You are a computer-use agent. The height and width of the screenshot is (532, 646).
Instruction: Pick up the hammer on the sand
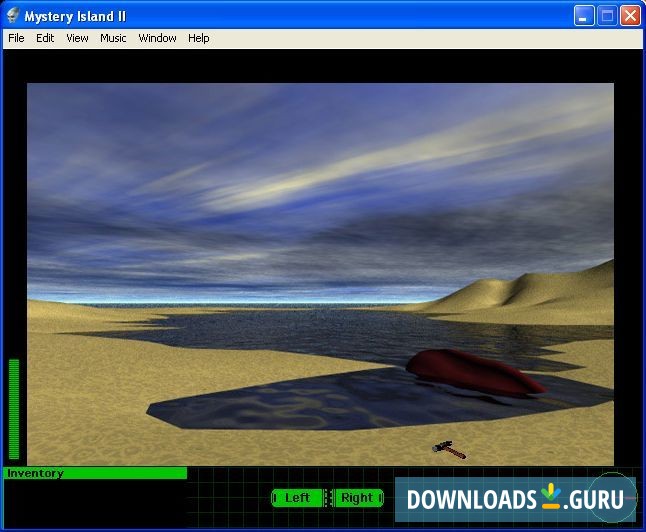click(449, 450)
